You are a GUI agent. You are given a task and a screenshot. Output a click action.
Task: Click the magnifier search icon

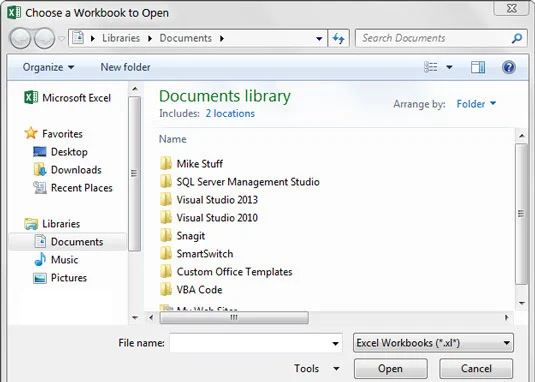(517, 38)
